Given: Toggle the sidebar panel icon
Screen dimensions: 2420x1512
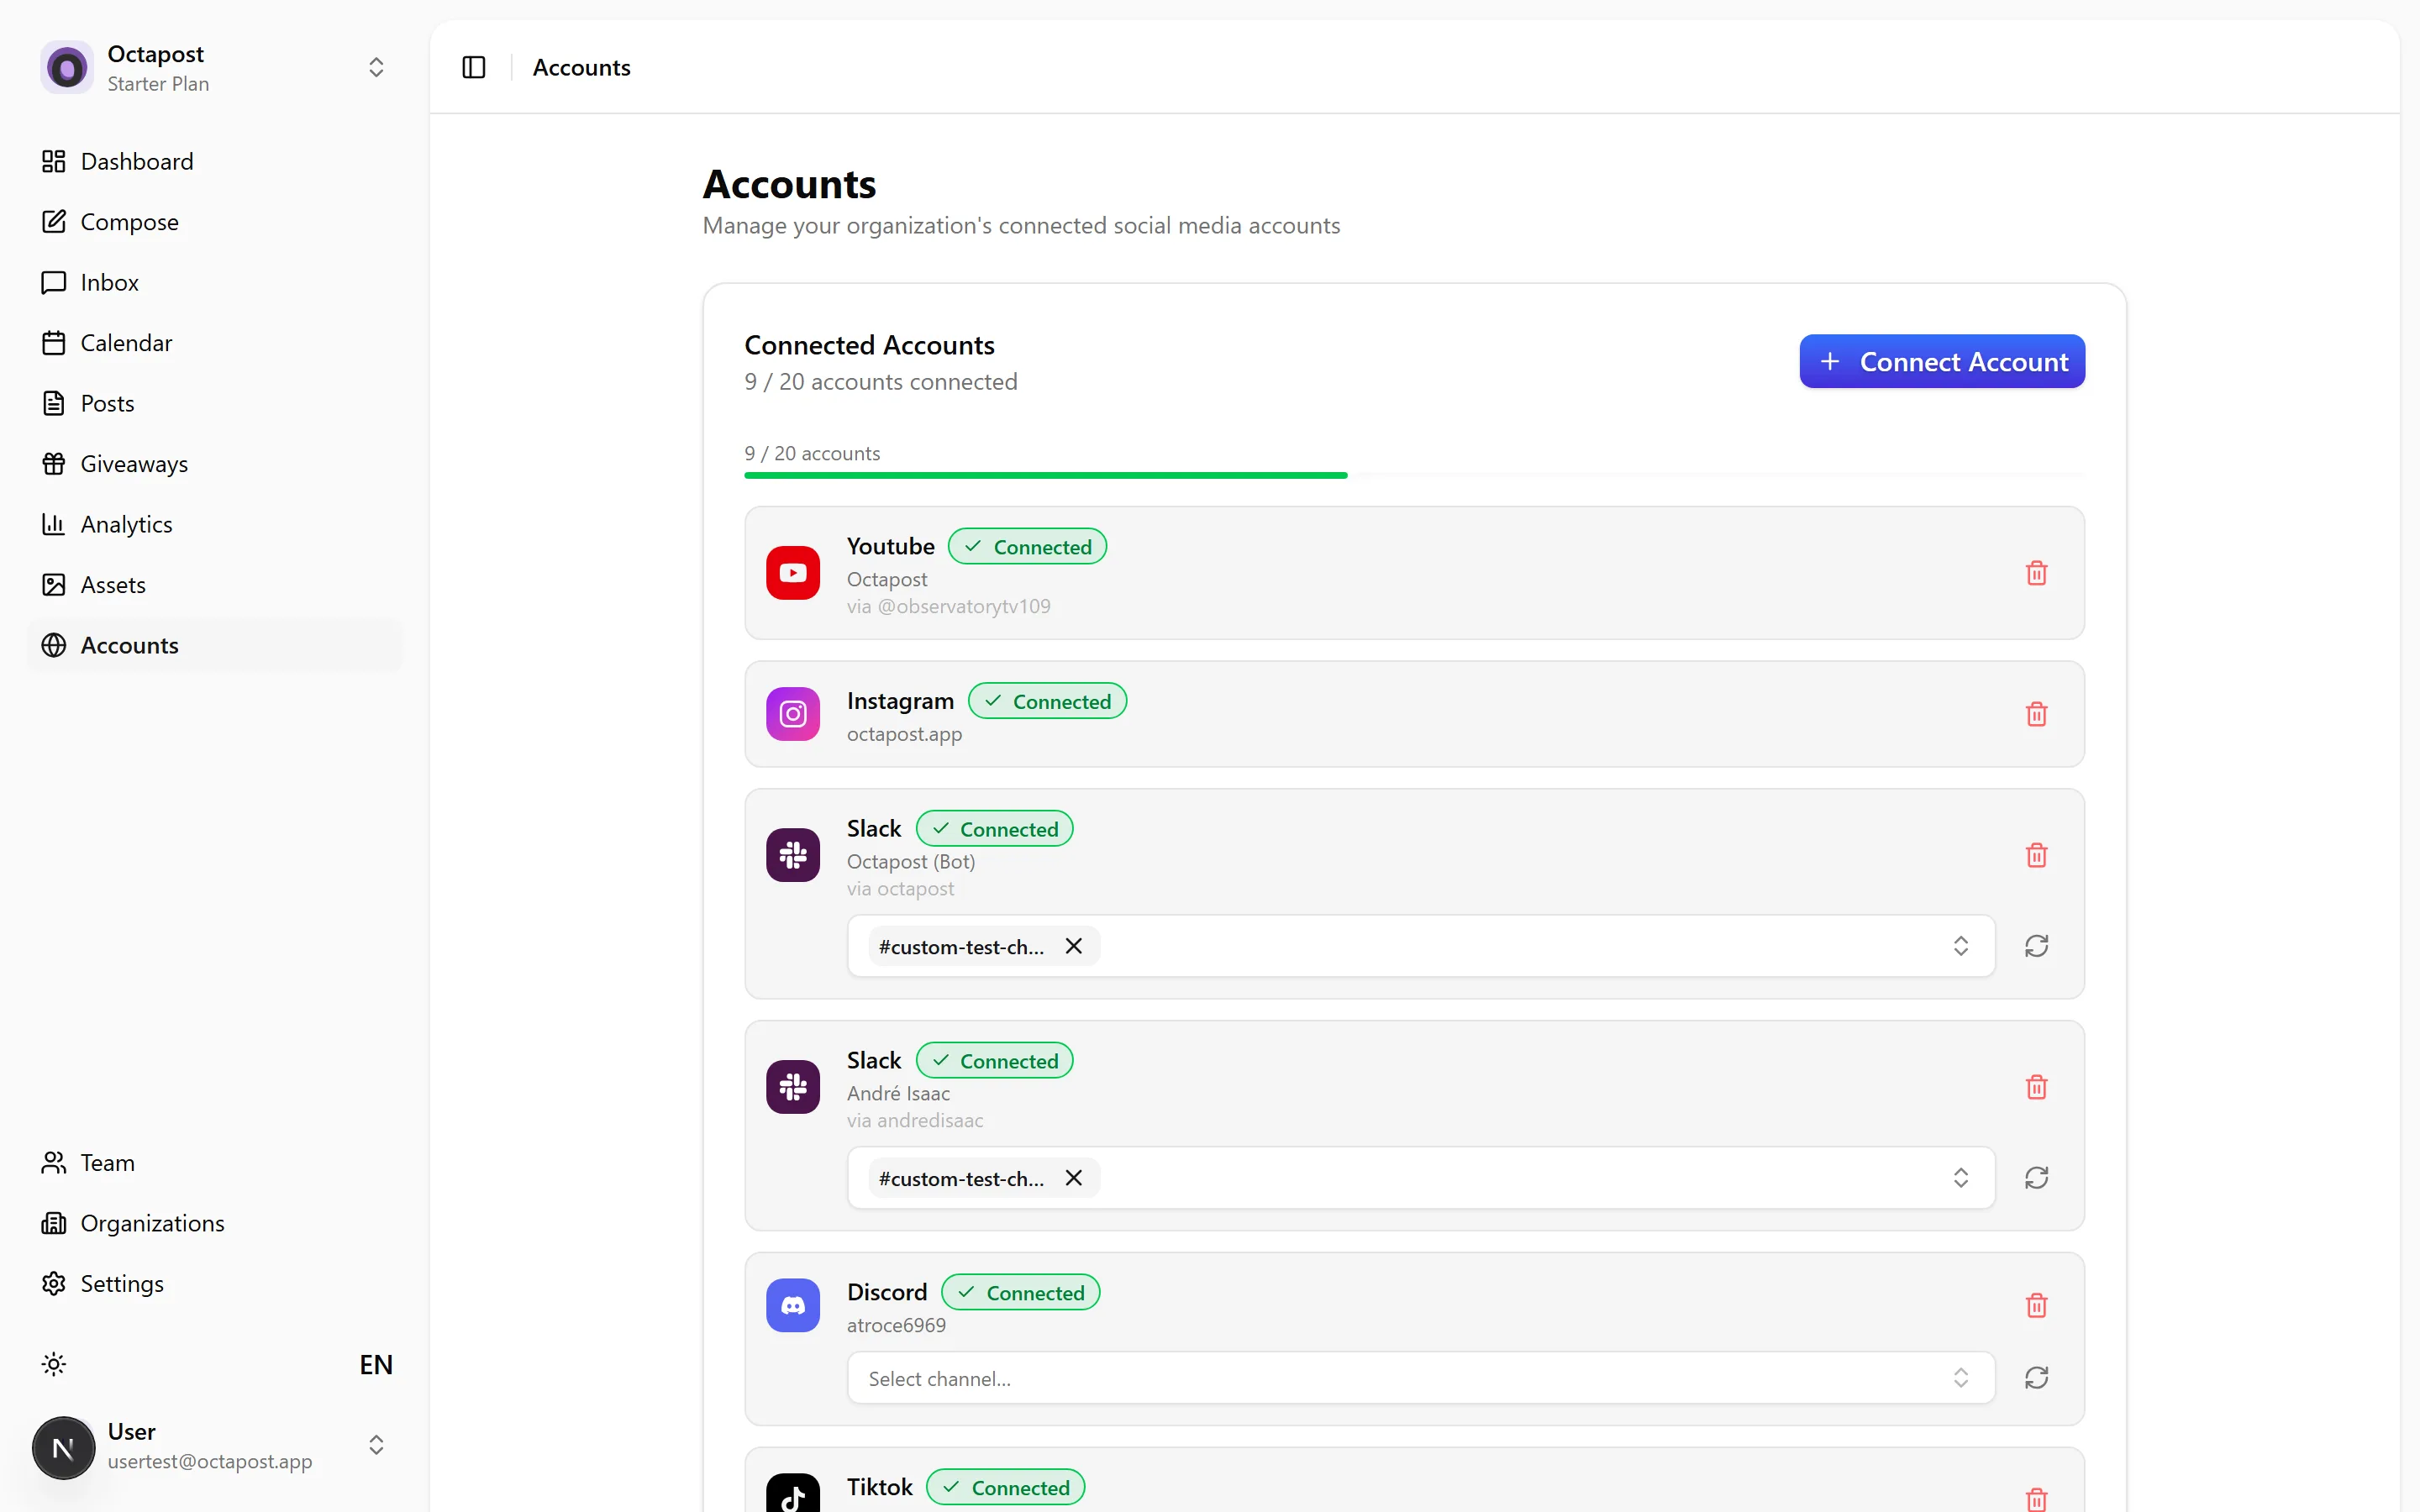Looking at the screenshot, I should pos(473,67).
